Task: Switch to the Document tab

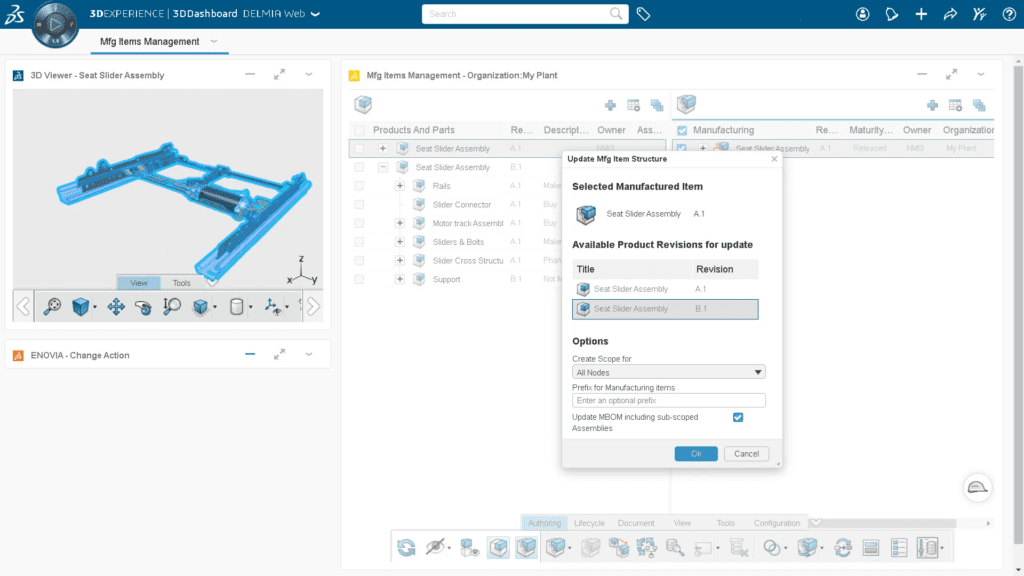Action: [x=636, y=523]
